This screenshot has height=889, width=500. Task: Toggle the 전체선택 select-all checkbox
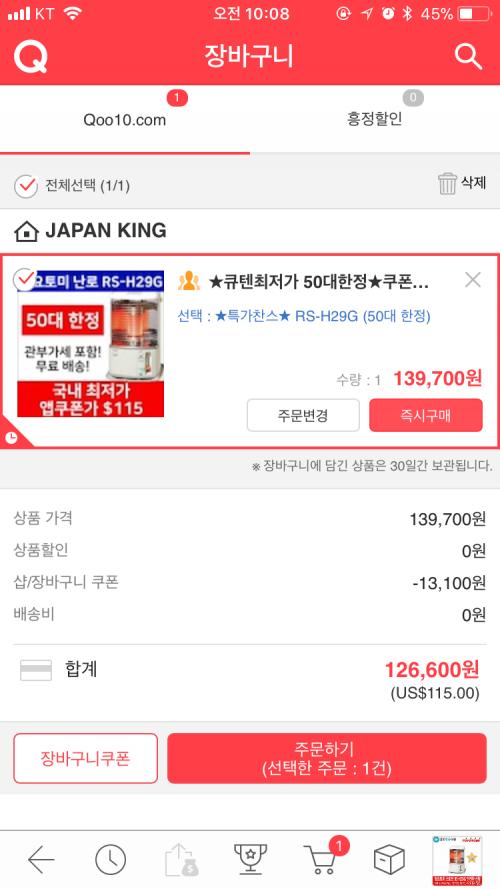click(26, 186)
